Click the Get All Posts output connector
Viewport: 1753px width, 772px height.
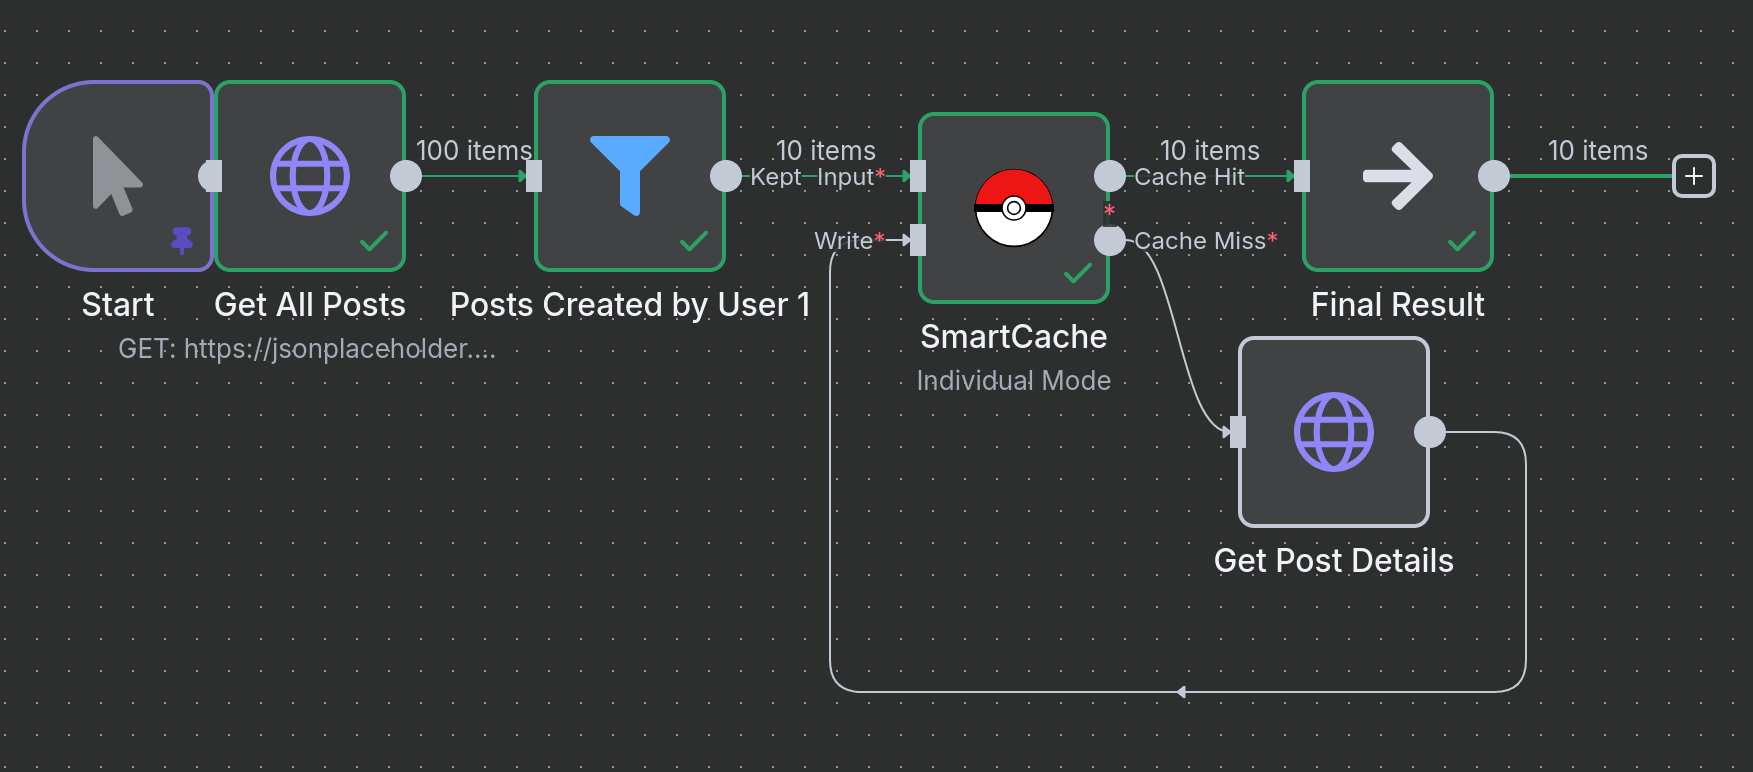[406, 176]
